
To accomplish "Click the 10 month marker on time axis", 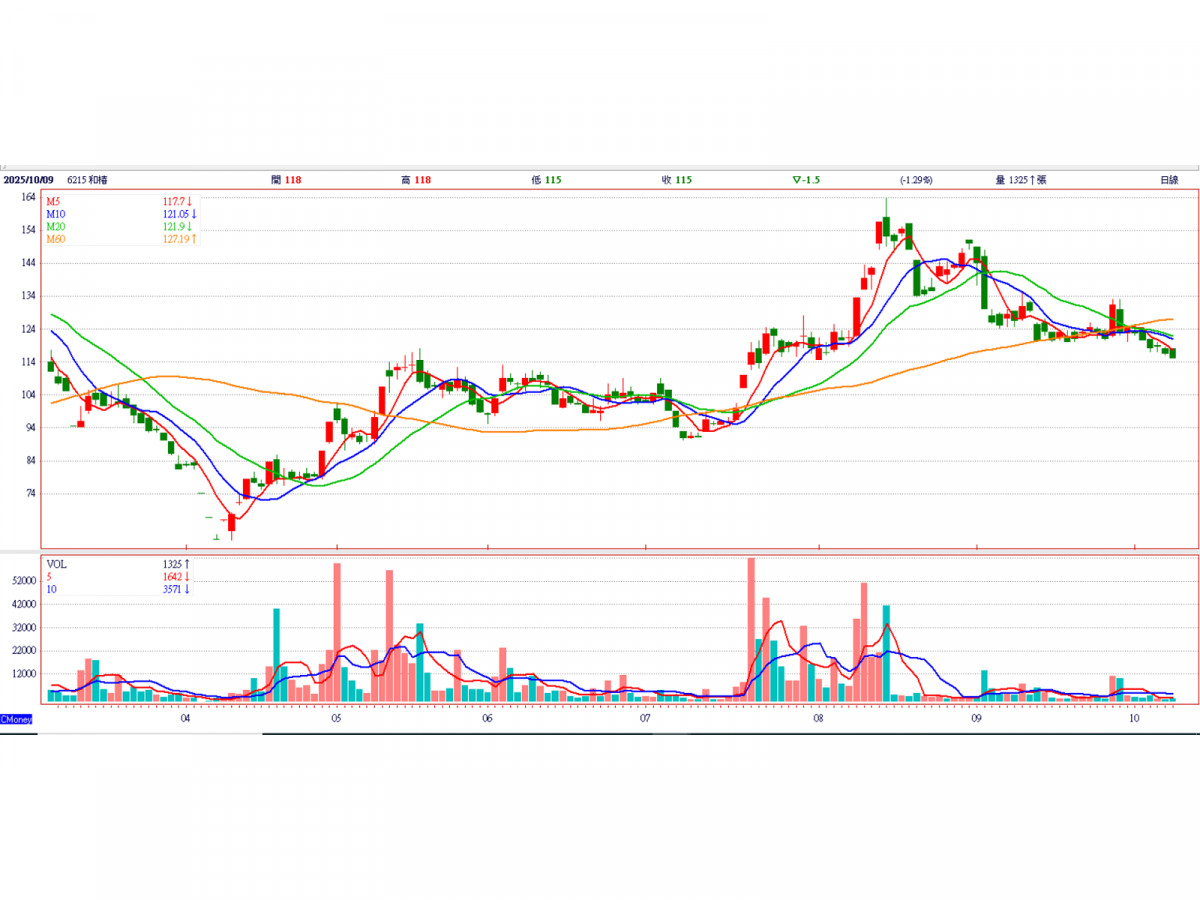I will [1134, 719].
